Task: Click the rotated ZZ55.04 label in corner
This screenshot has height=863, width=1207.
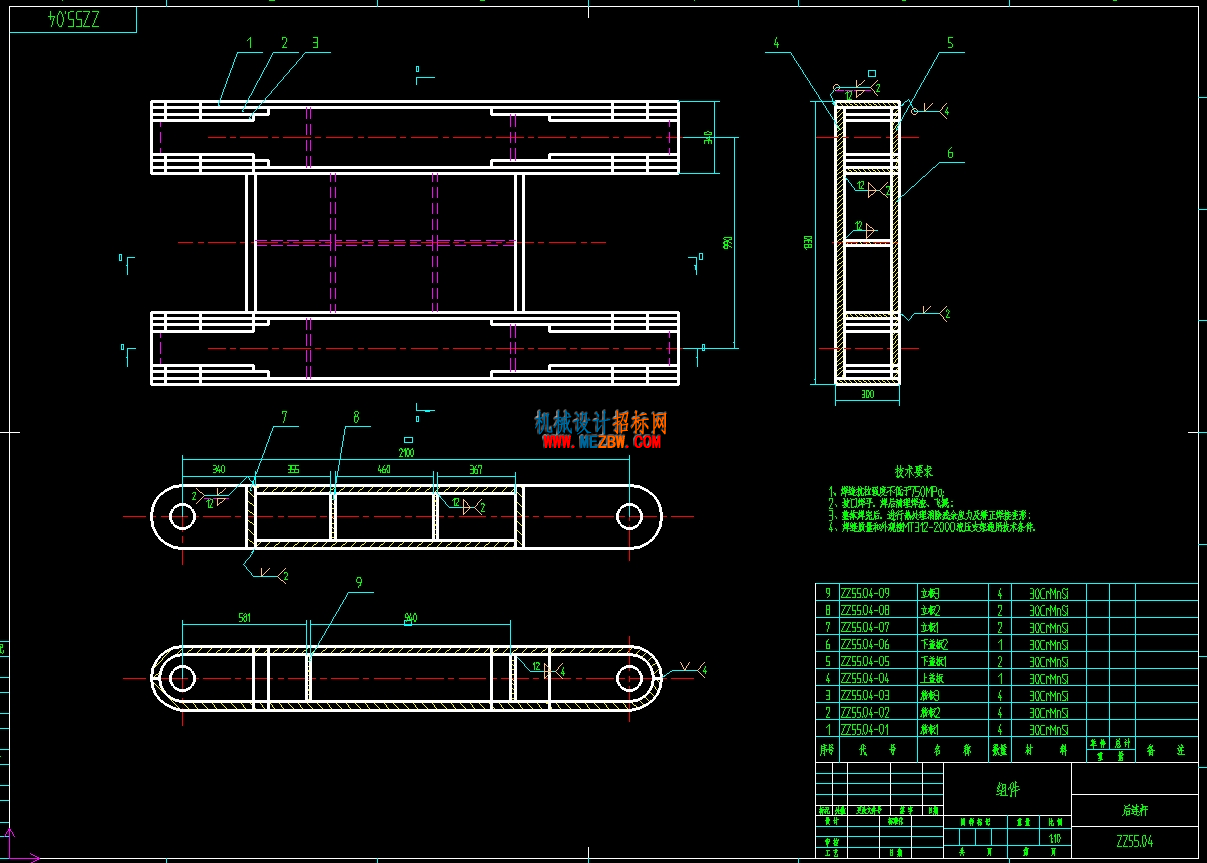Action: pyautogui.click(x=76, y=19)
